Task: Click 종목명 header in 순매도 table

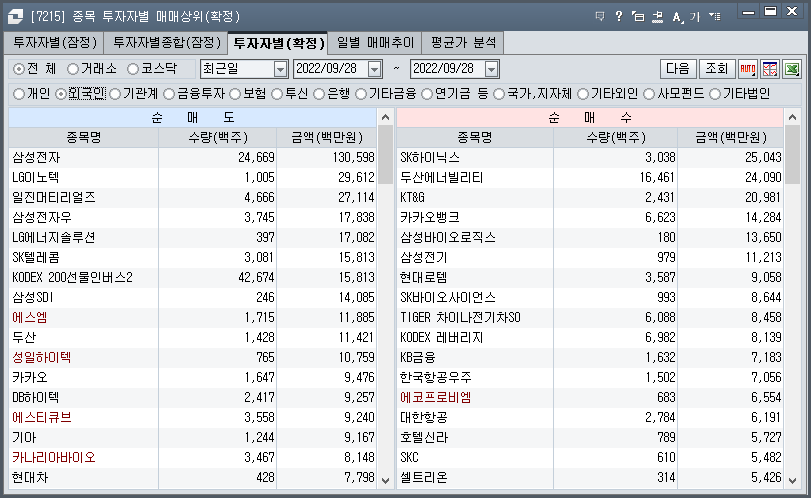Action: point(84,138)
